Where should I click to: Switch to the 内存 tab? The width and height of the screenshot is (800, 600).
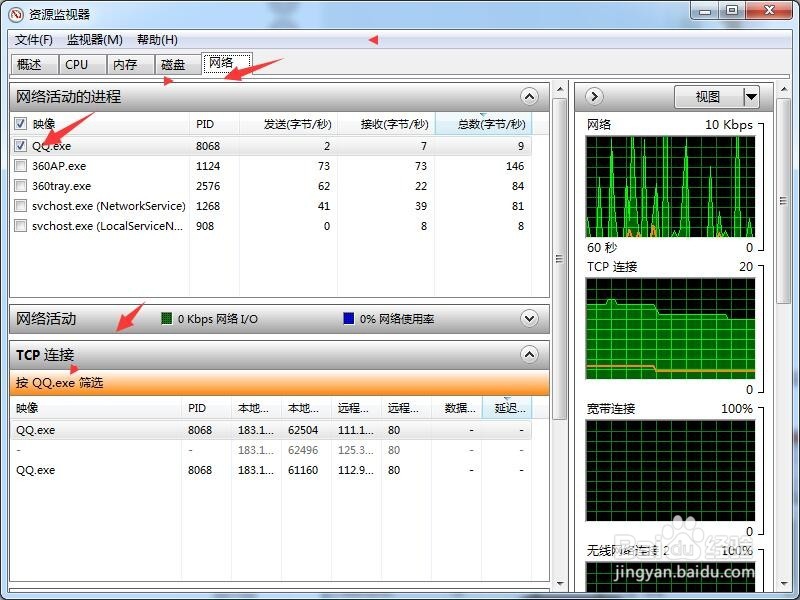click(x=130, y=65)
